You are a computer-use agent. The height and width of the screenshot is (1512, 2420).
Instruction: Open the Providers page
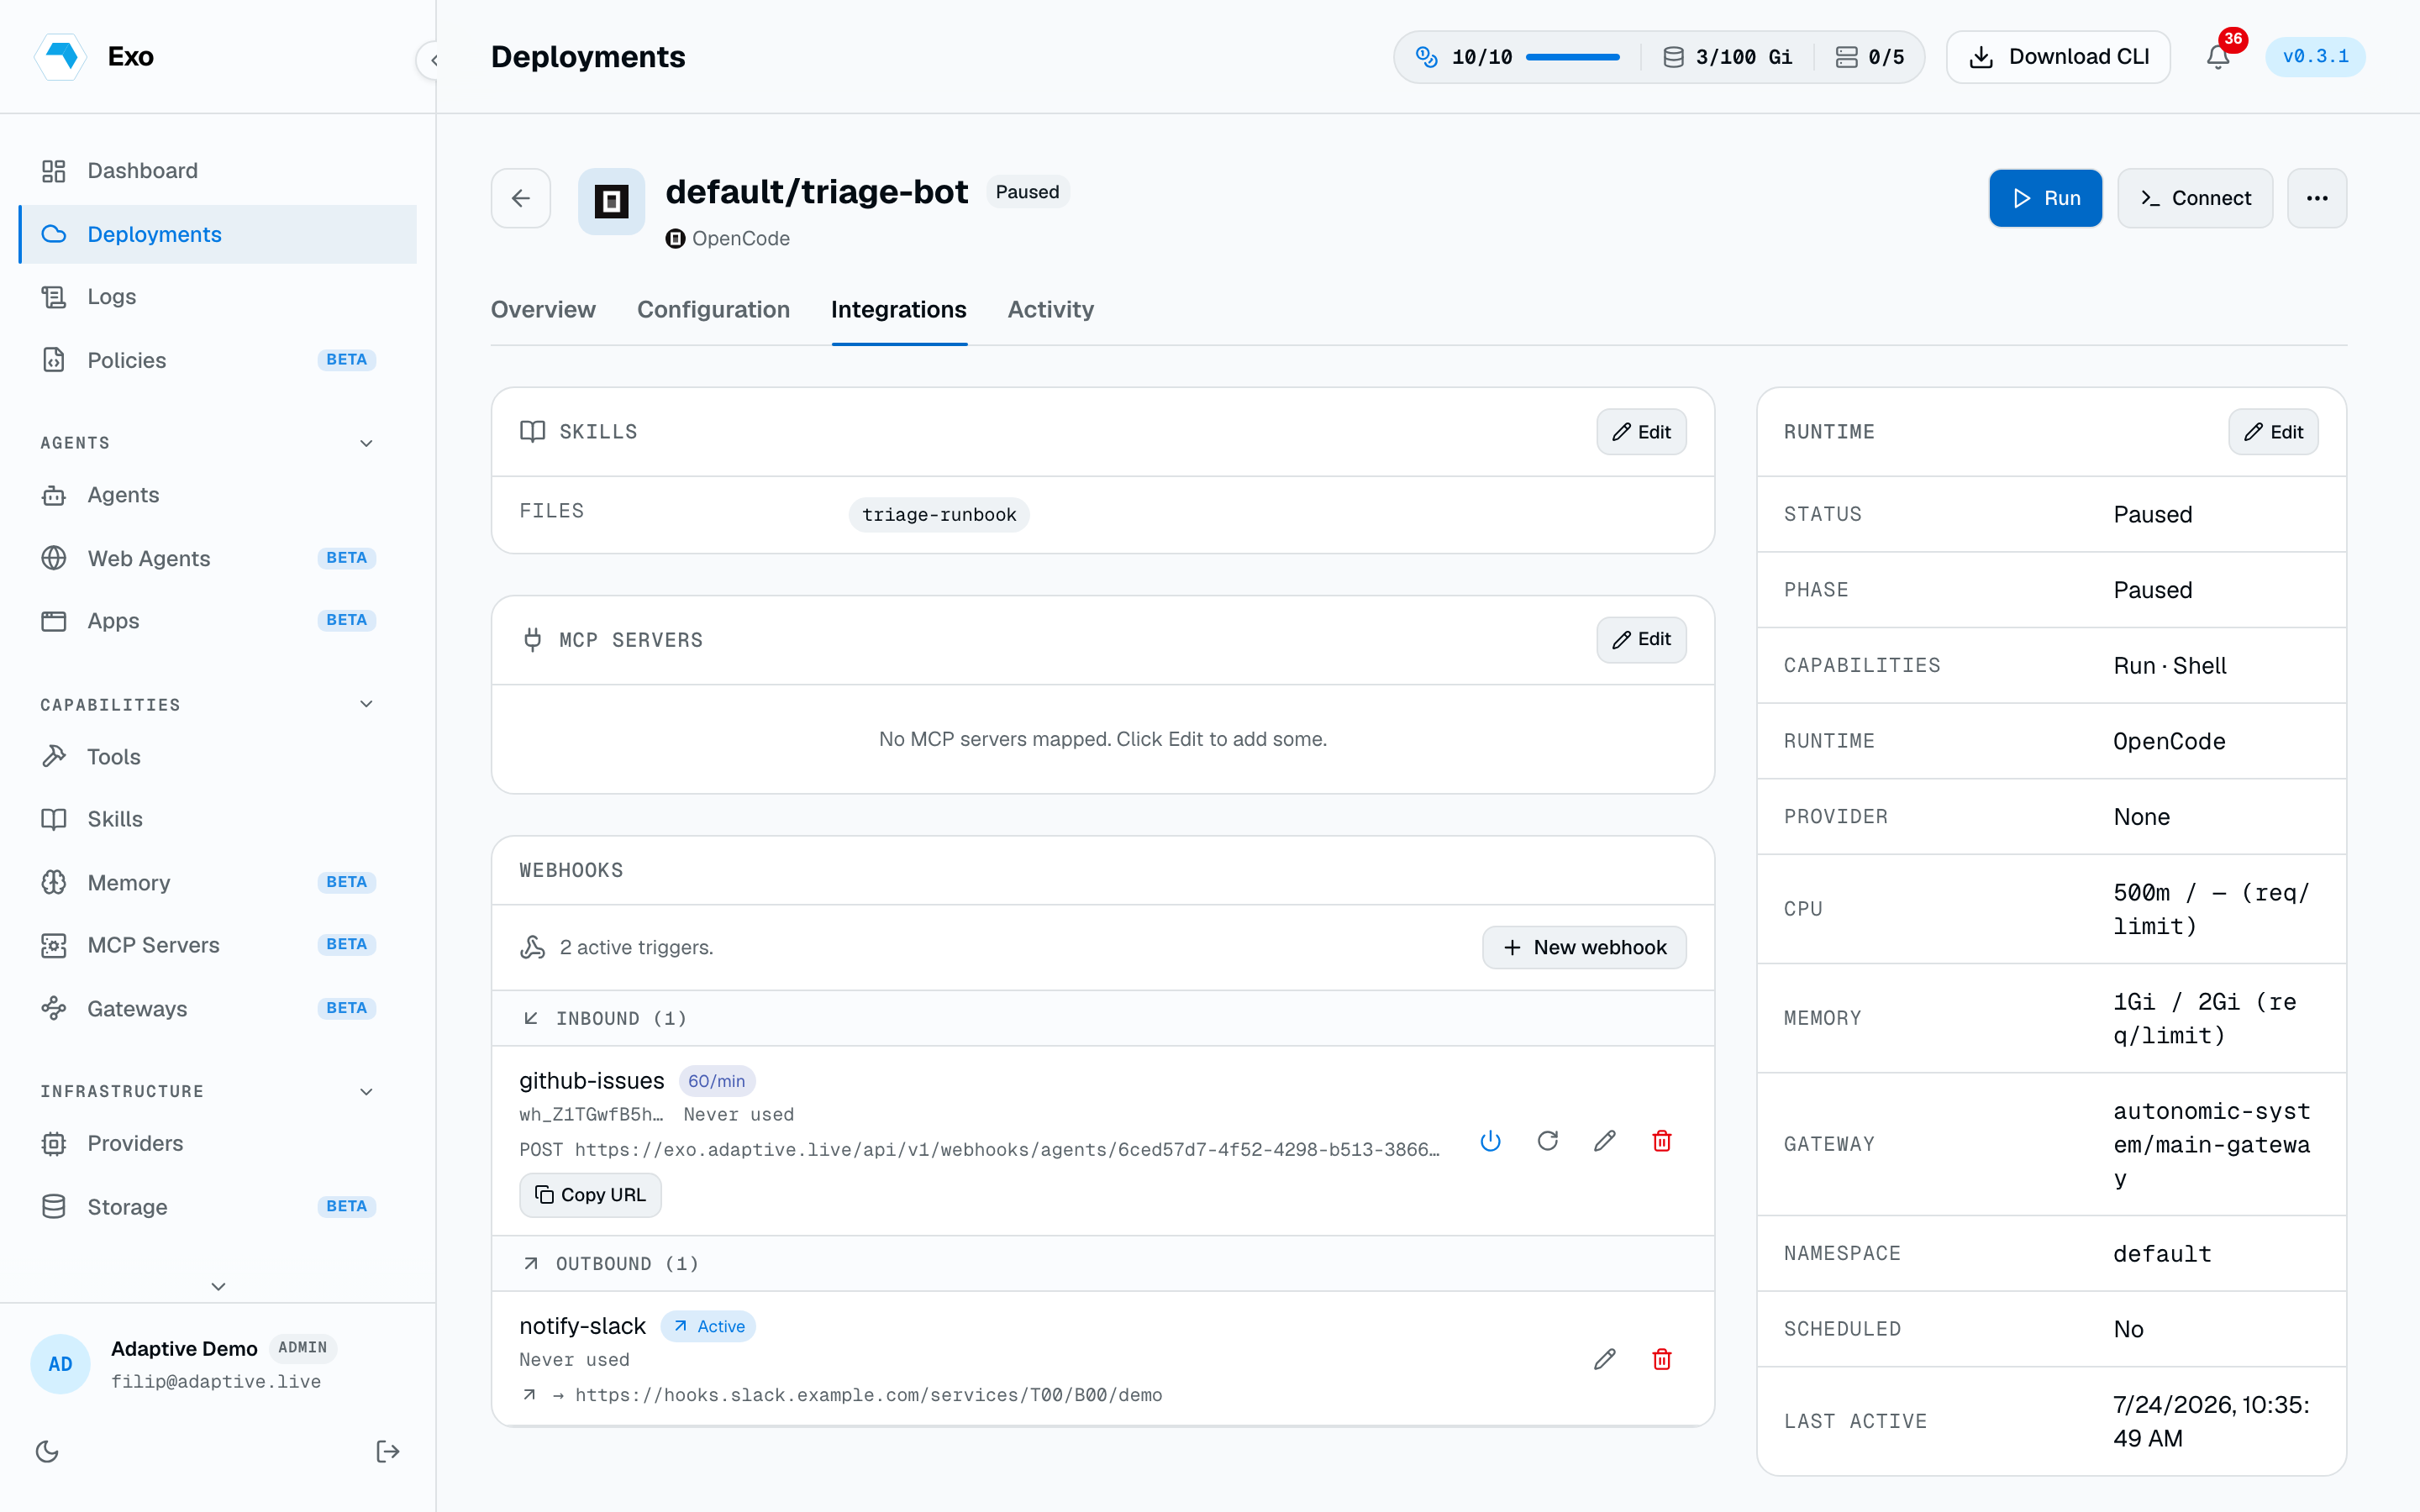pyautogui.click(x=218, y=1143)
